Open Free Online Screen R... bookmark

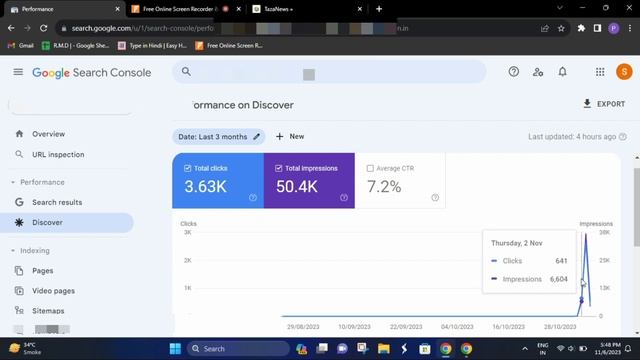[229, 46]
